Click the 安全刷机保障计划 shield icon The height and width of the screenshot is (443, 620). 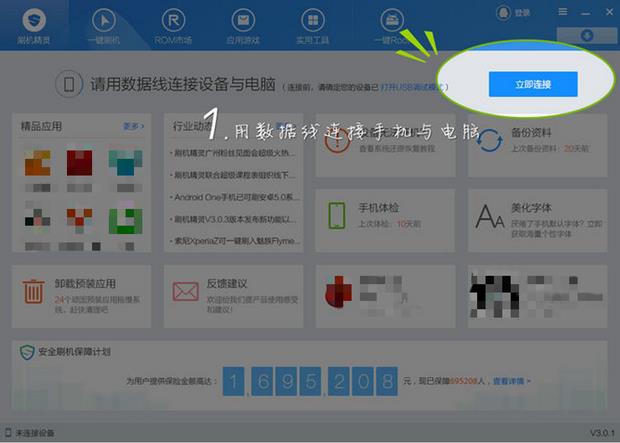click(x=27, y=352)
